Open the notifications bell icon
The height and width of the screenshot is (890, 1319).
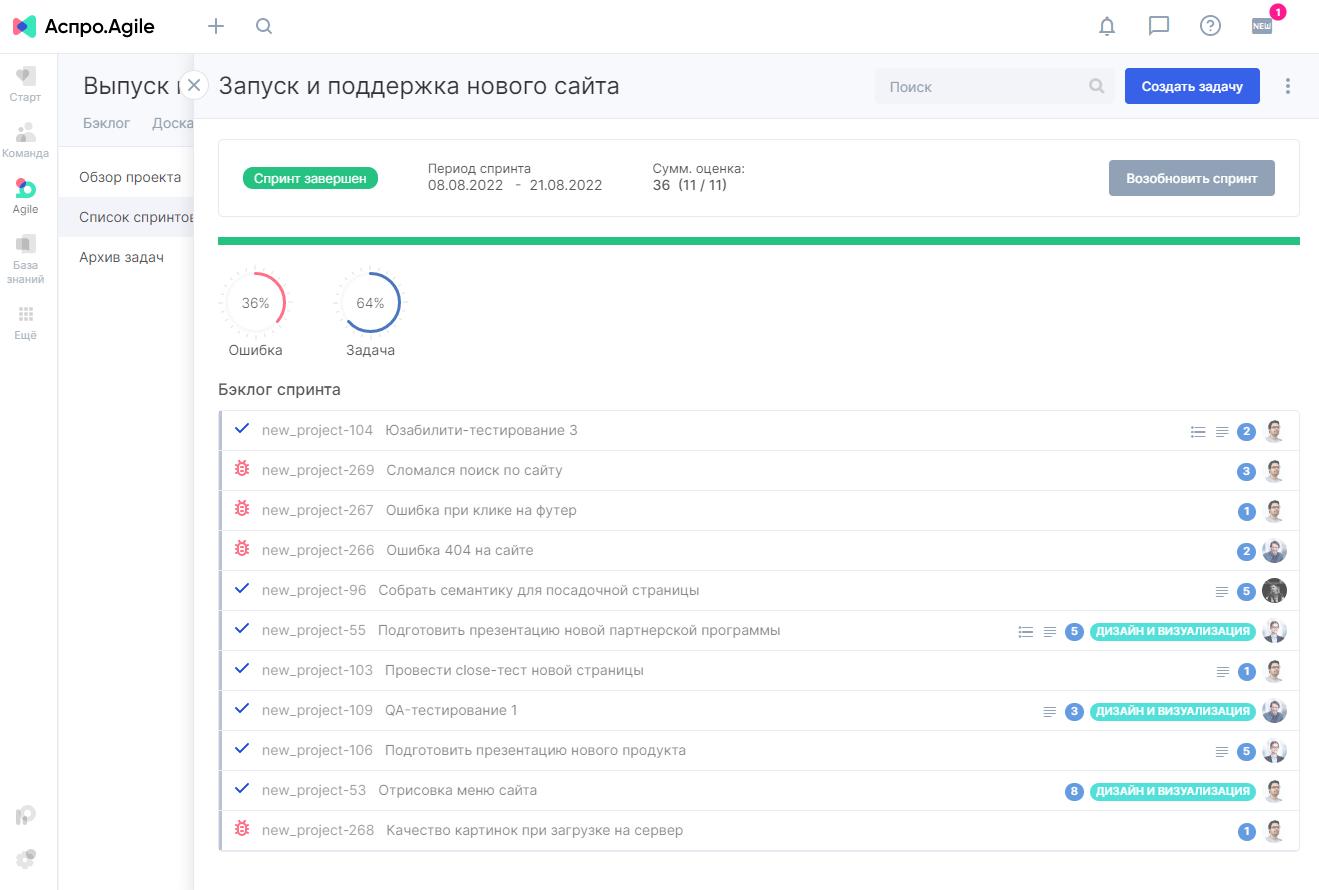pyautogui.click(x=1107, y=26)
